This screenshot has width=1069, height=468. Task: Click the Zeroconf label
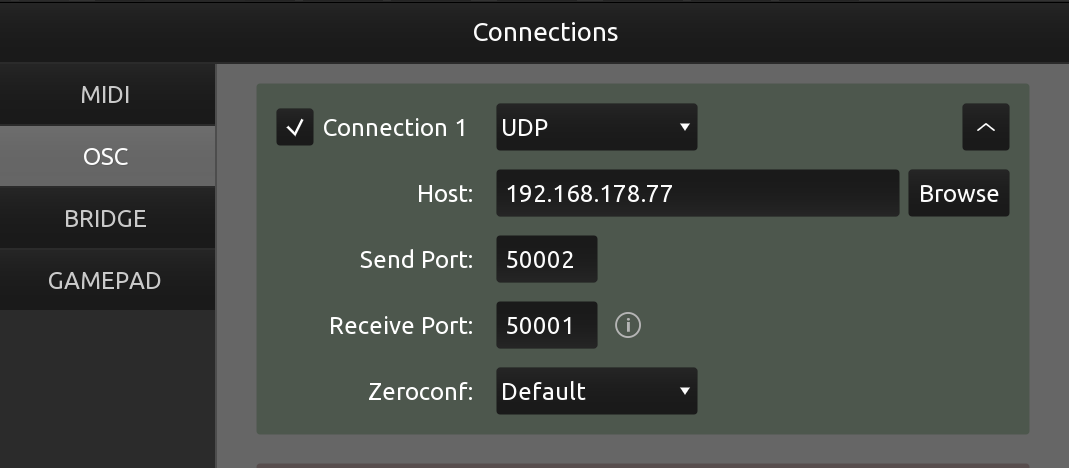coord(421,392)
